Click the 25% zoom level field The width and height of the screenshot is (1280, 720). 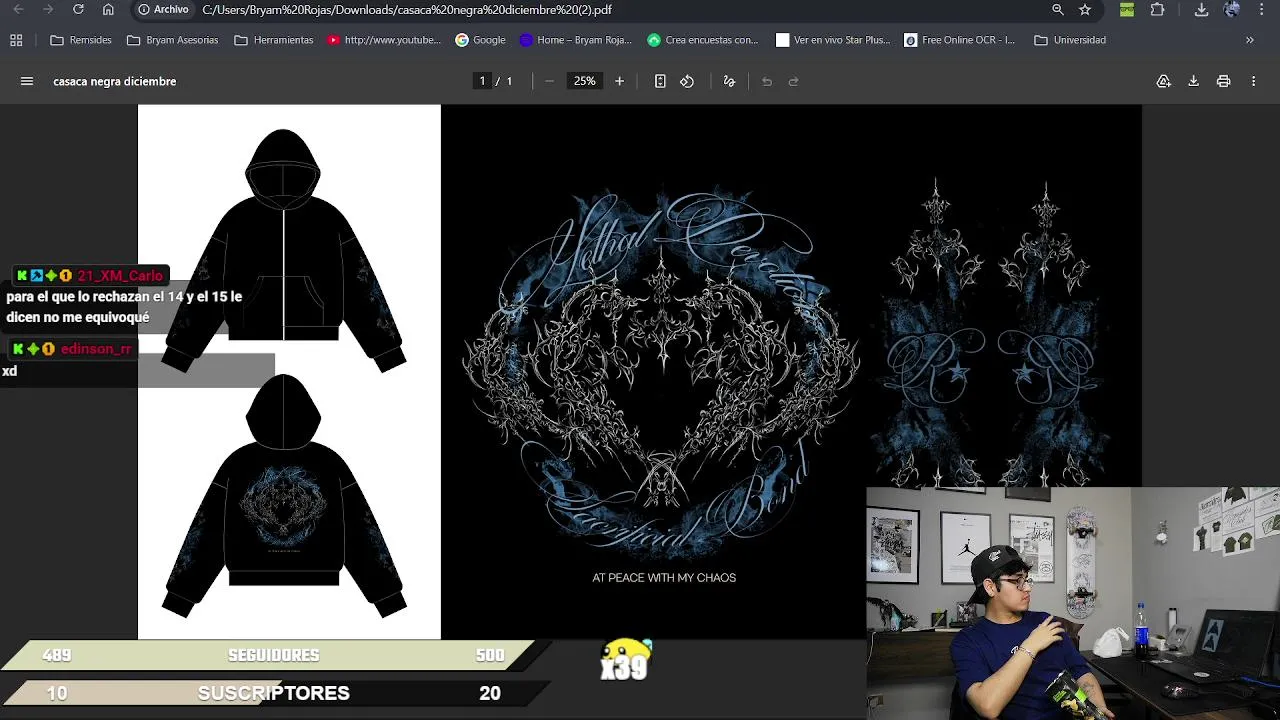click(x=584, y=81)
